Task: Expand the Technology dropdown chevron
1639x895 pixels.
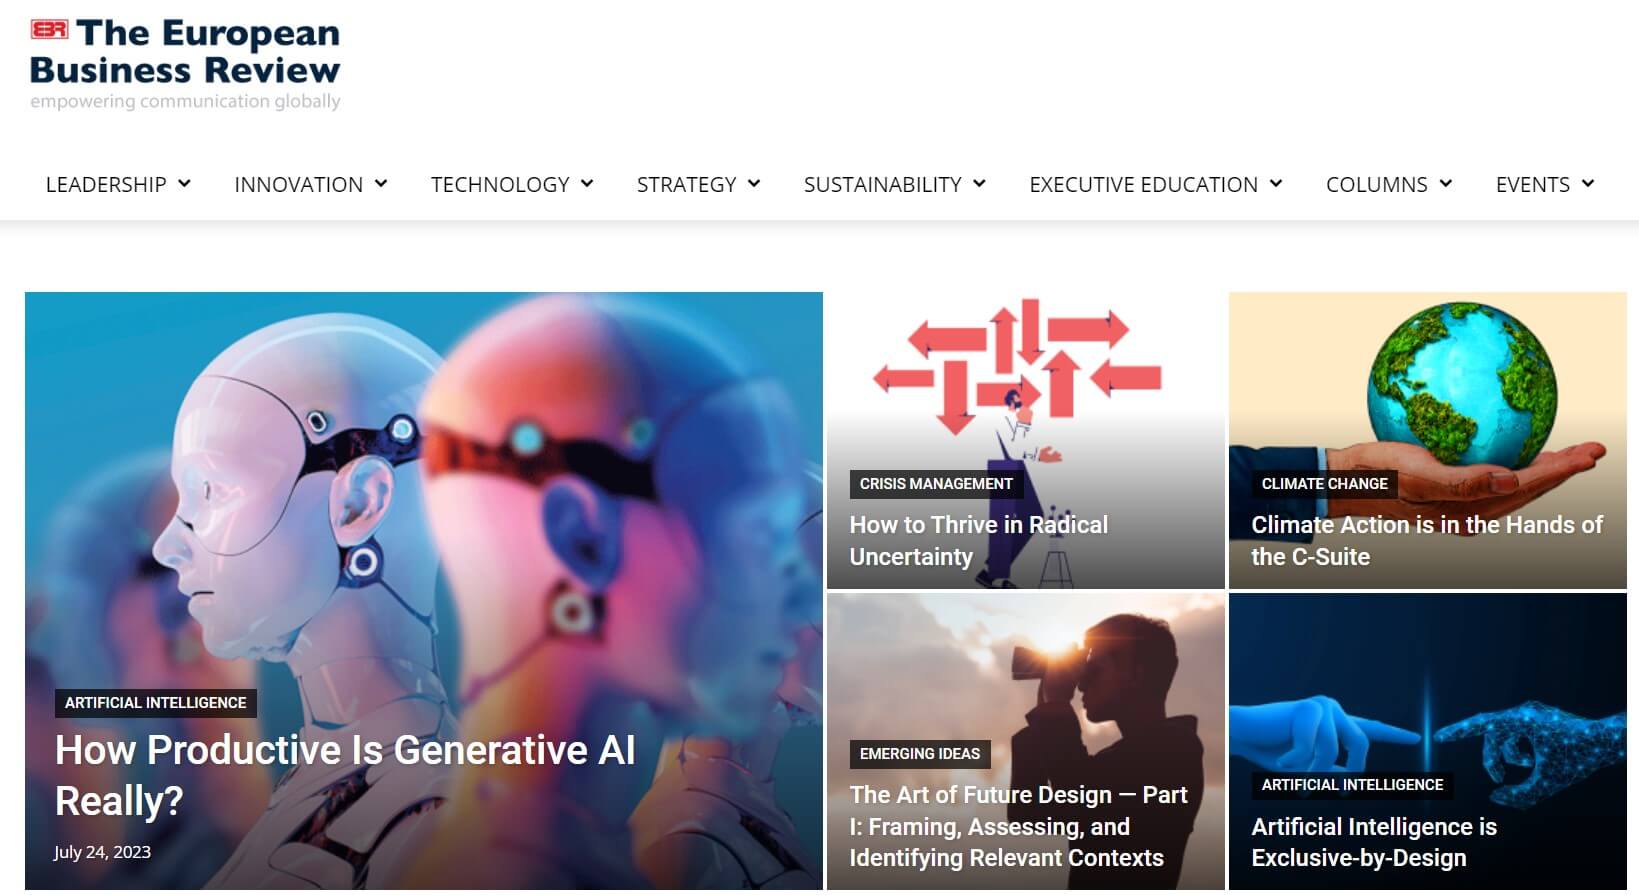Action: pos(587,184)
